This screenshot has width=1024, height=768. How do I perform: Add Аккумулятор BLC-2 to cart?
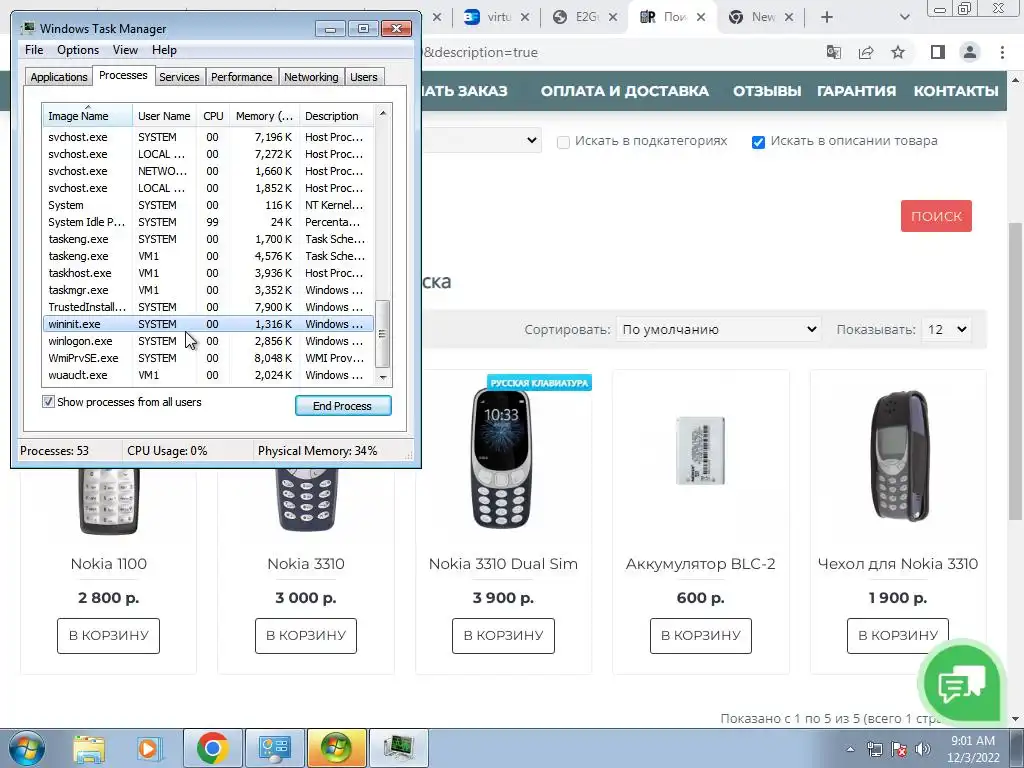[701, 635]
